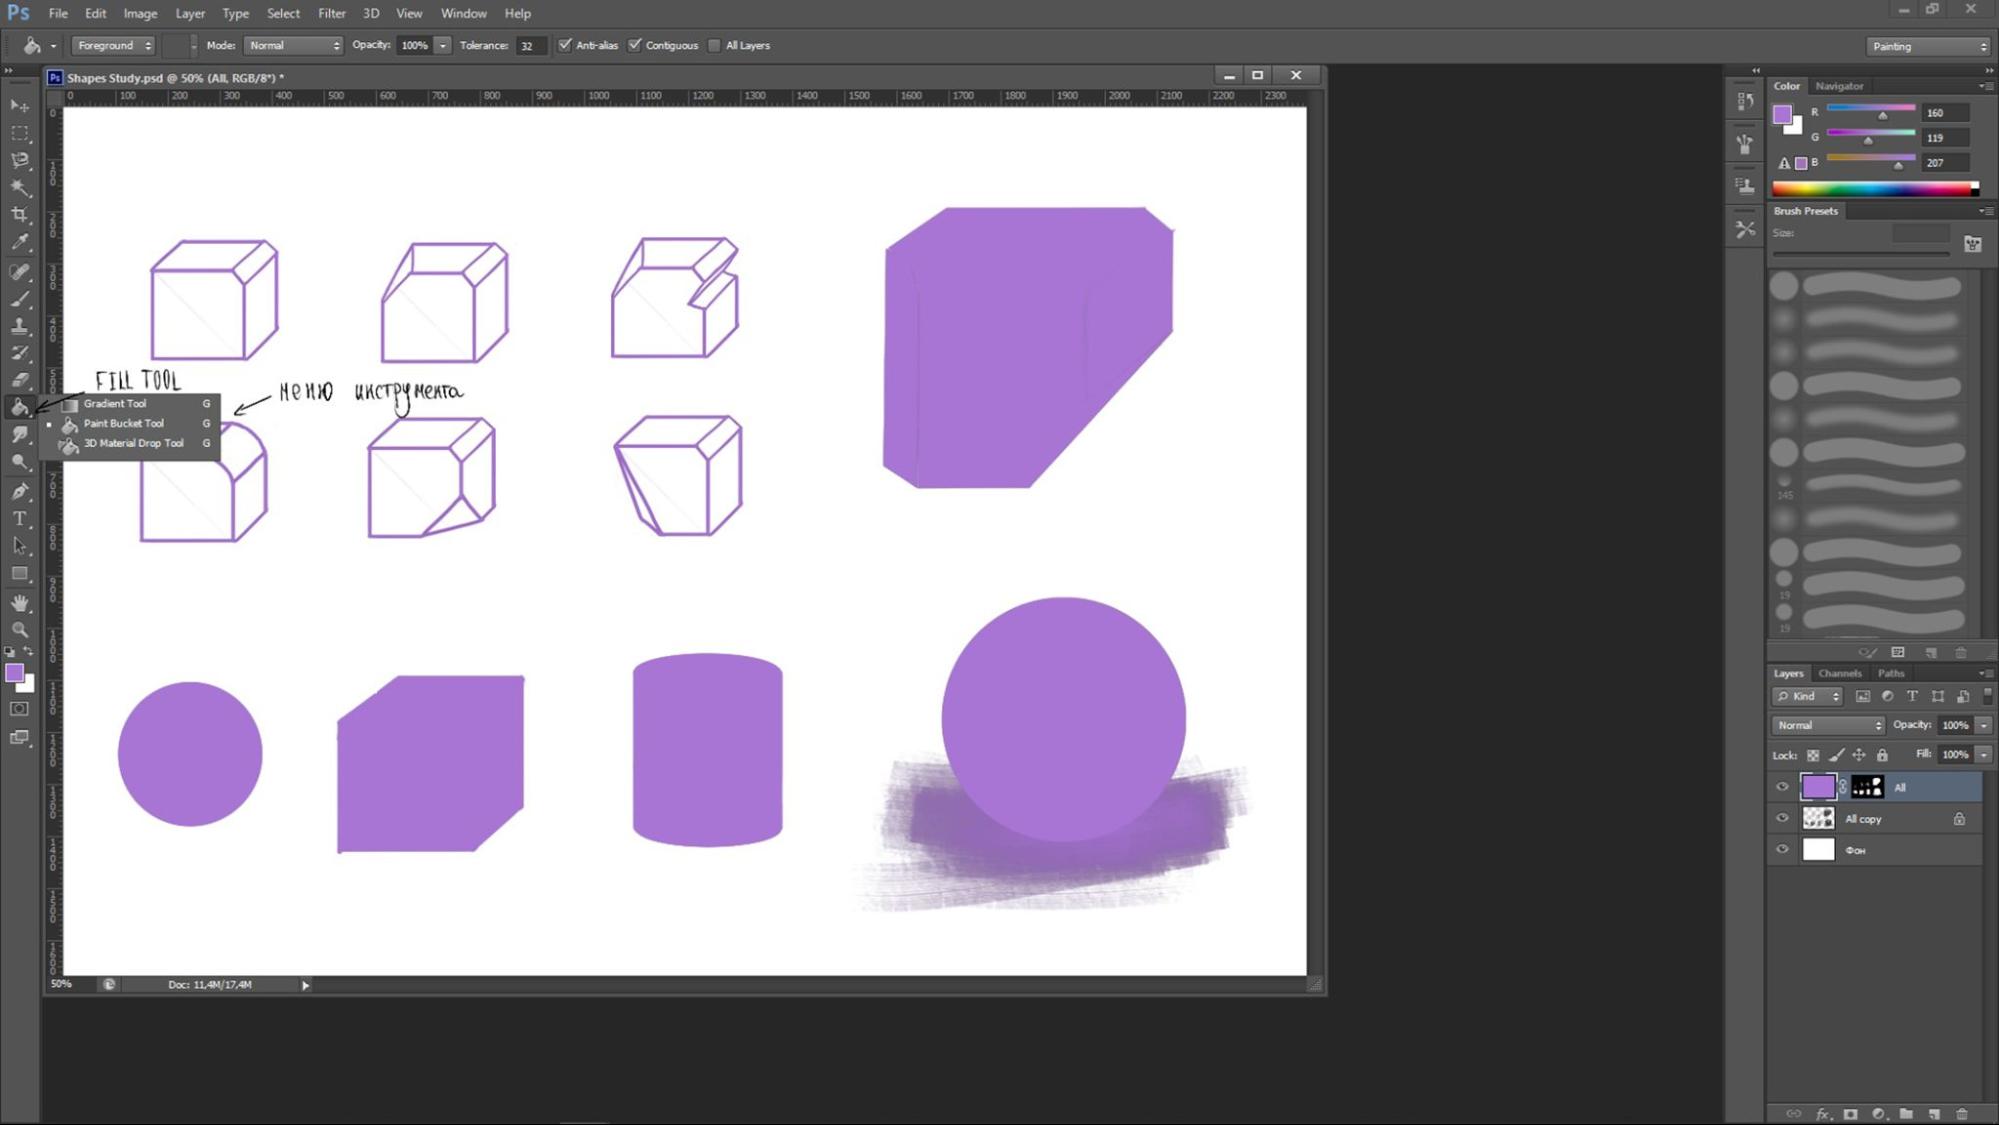This screenshot has width=1999, height=1125.
Task: Toggle Quick Mask mode
Action: coord(20,709)
